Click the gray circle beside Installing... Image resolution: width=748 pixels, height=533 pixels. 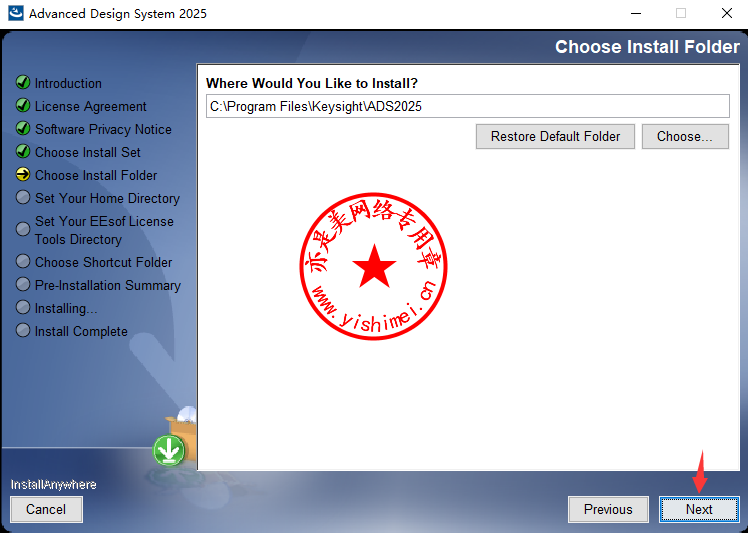point(22,307)
